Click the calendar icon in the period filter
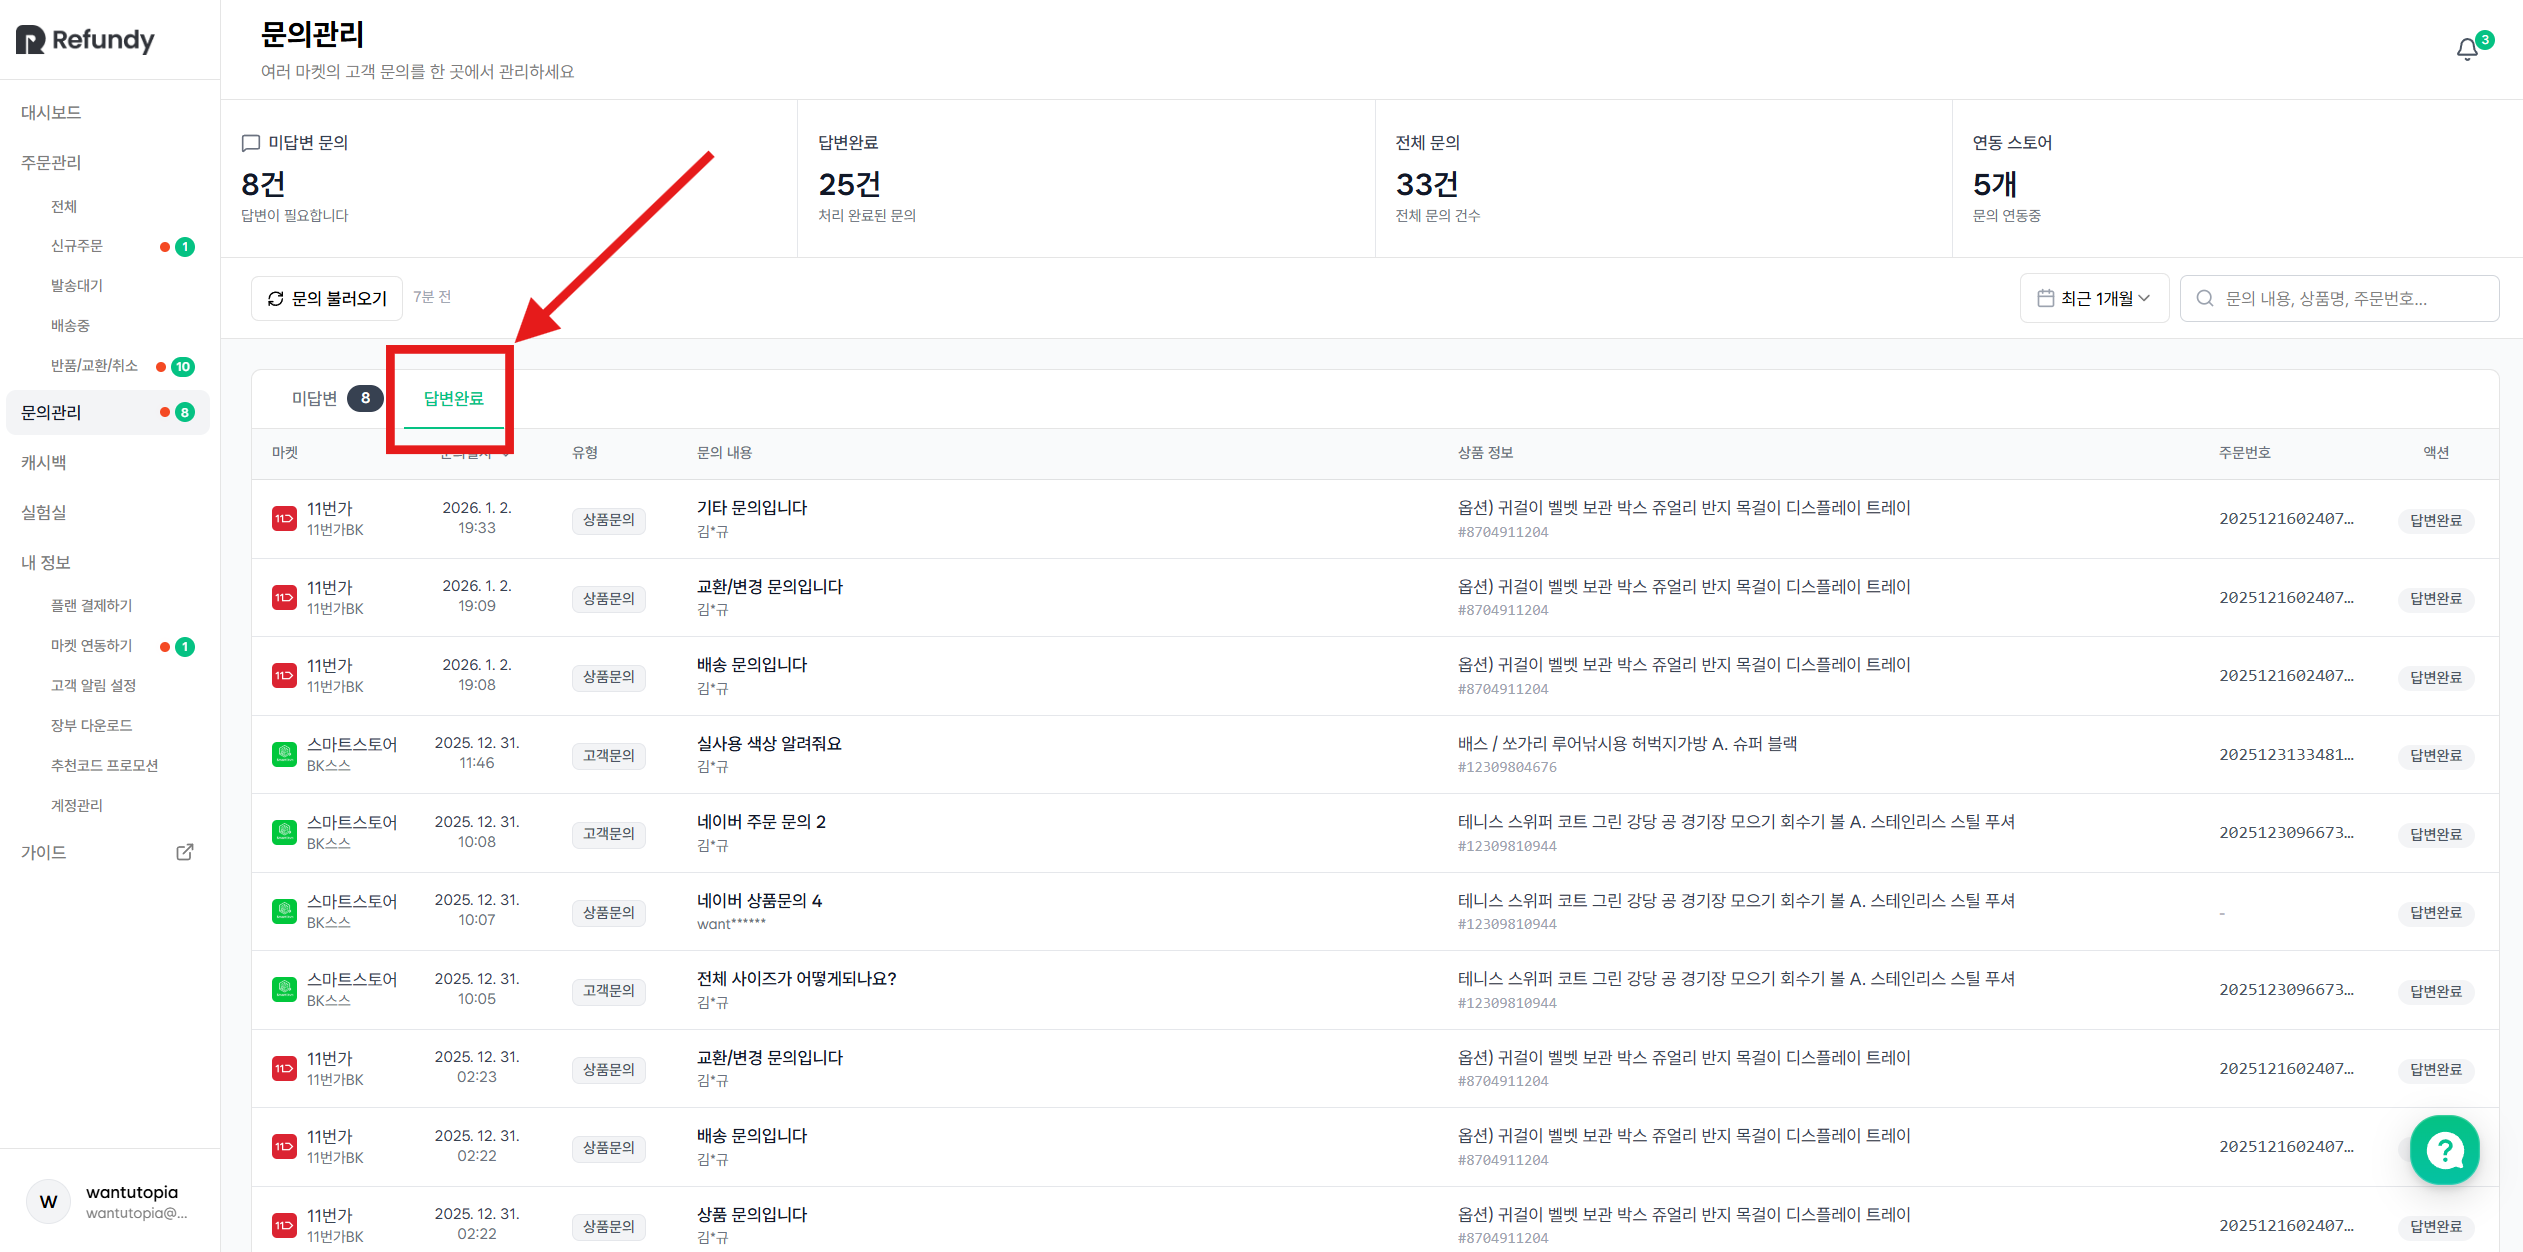Viewport: 2523px width, 1252px height. tap(2046, 298)
